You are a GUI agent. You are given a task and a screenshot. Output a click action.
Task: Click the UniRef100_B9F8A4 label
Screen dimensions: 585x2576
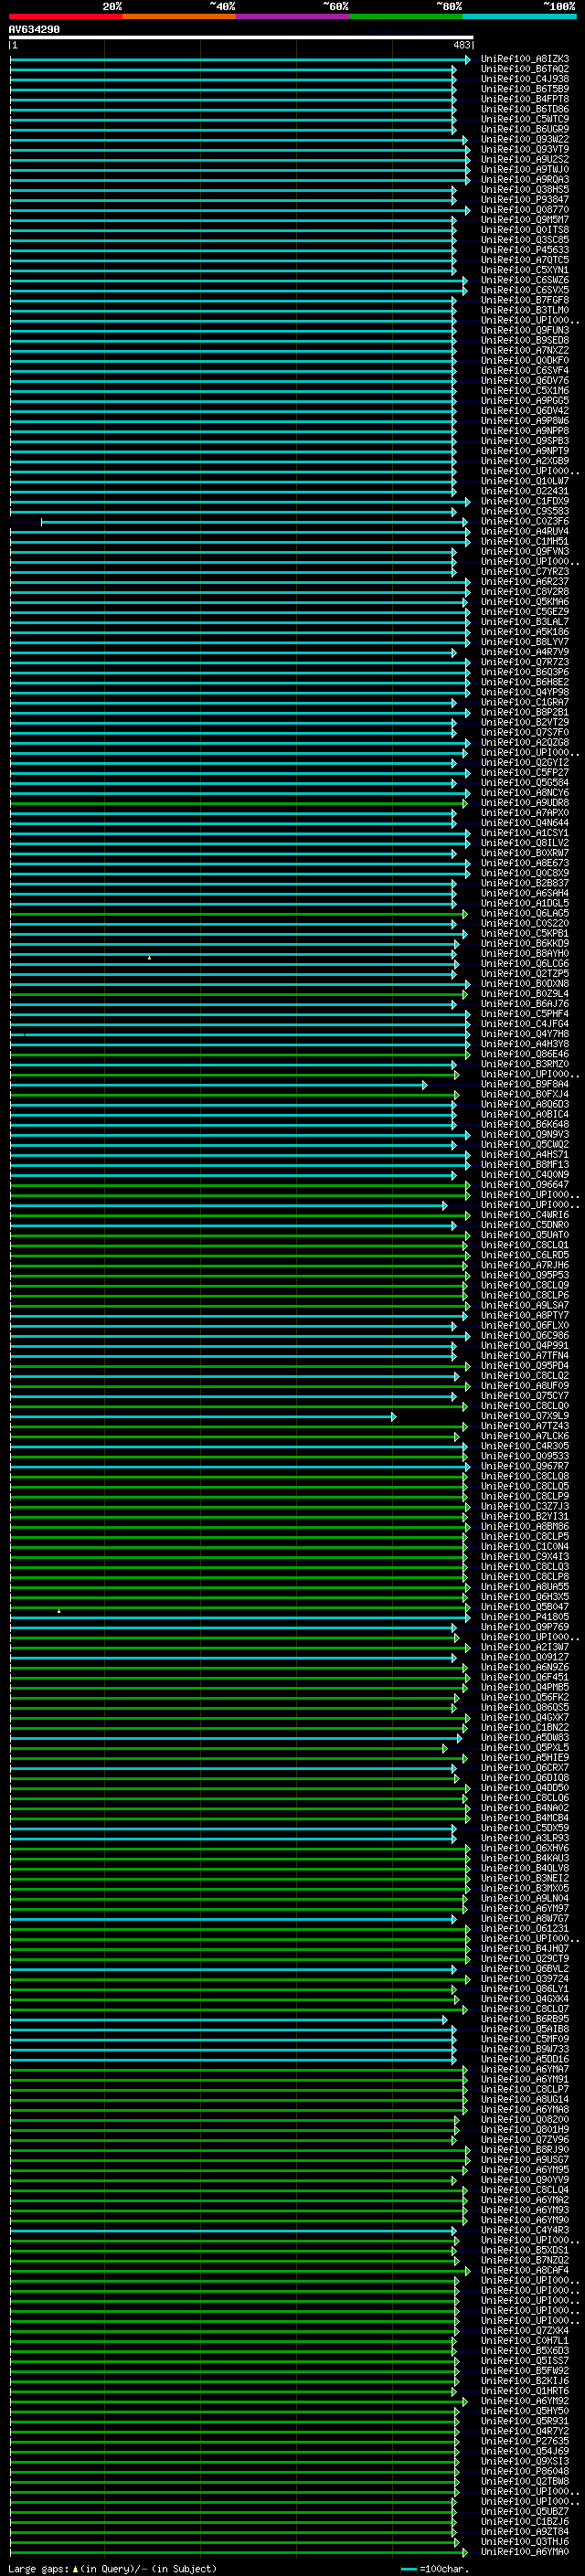click(525, 1084)
